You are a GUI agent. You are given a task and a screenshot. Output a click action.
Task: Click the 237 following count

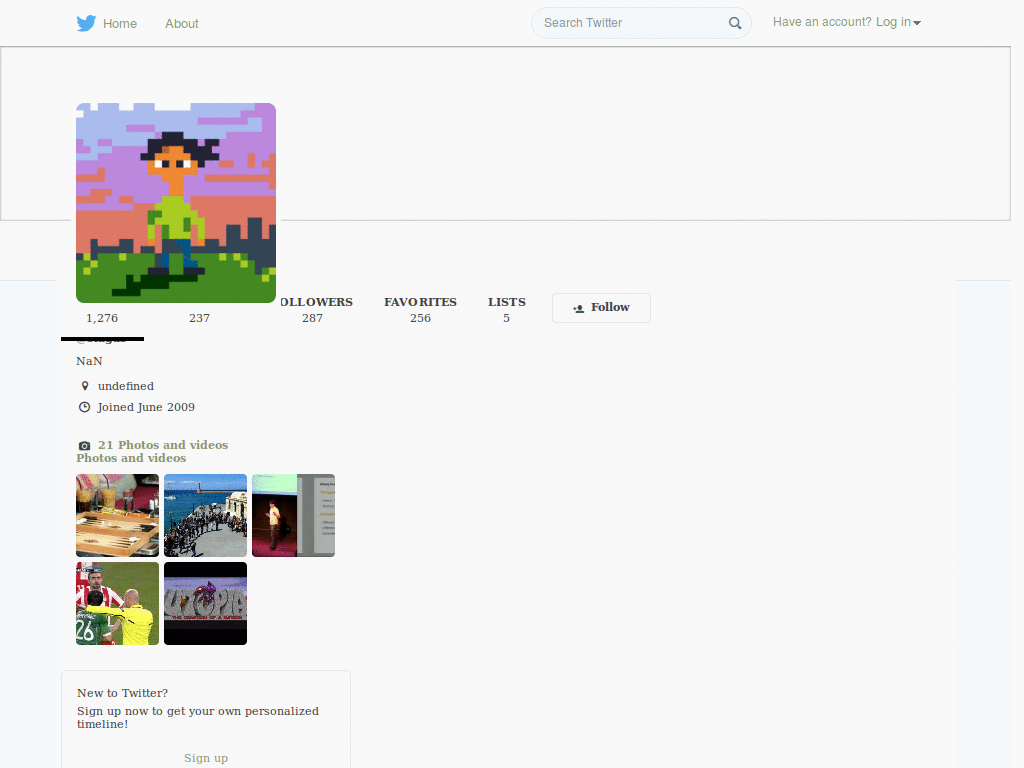tap(199, 318)
